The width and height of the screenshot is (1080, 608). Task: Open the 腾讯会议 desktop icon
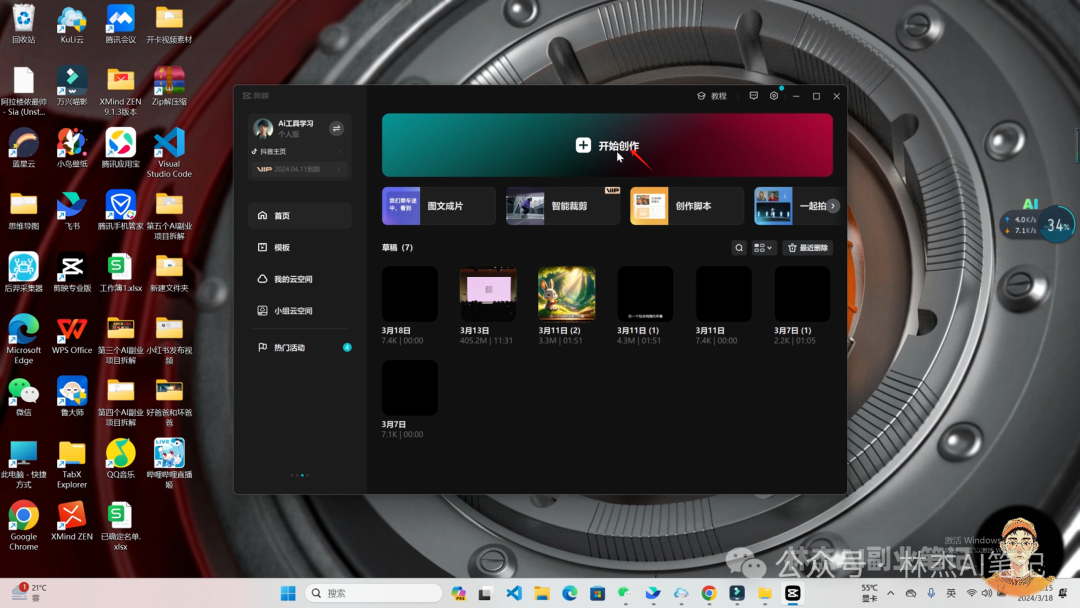tap(121, 25)
